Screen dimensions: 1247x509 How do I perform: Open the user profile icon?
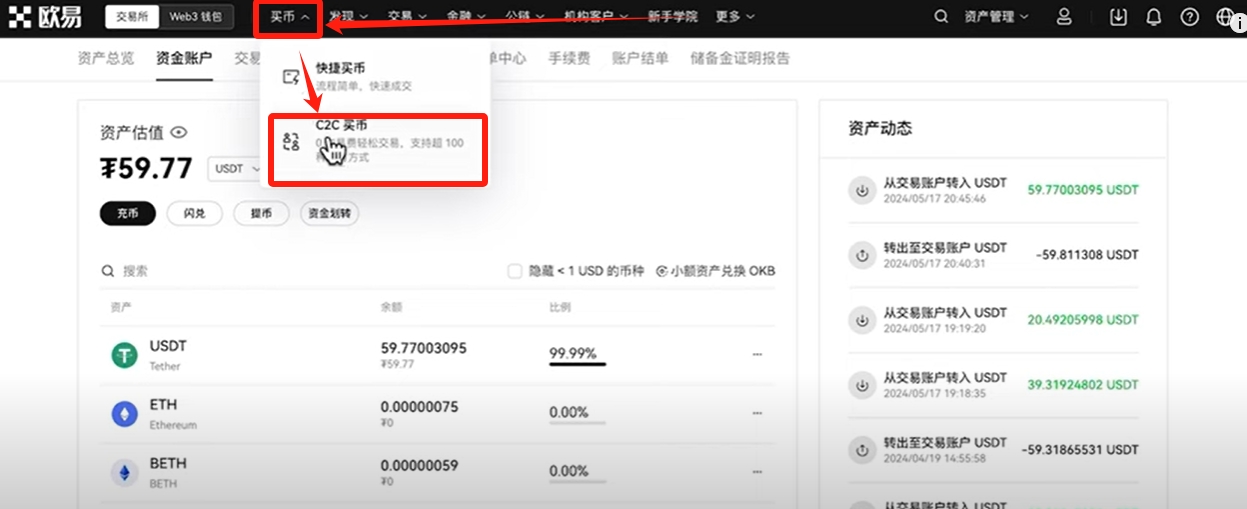pyautogui.click(x=1064, y=17)
